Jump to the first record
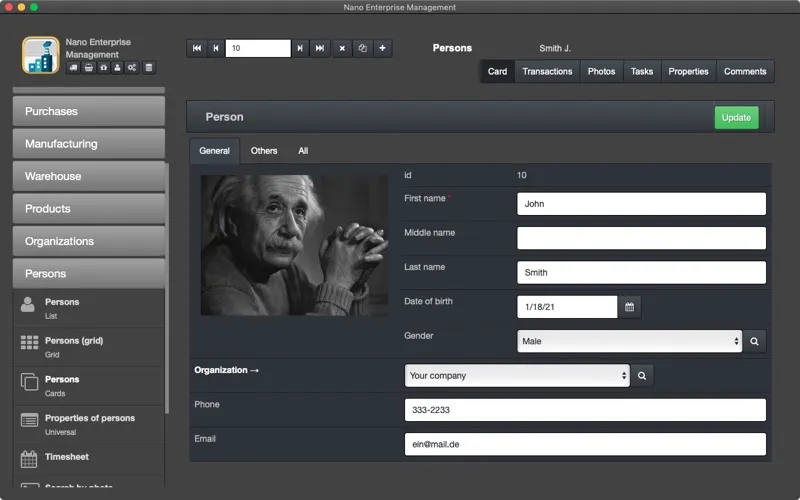 (x=197, y=48)
